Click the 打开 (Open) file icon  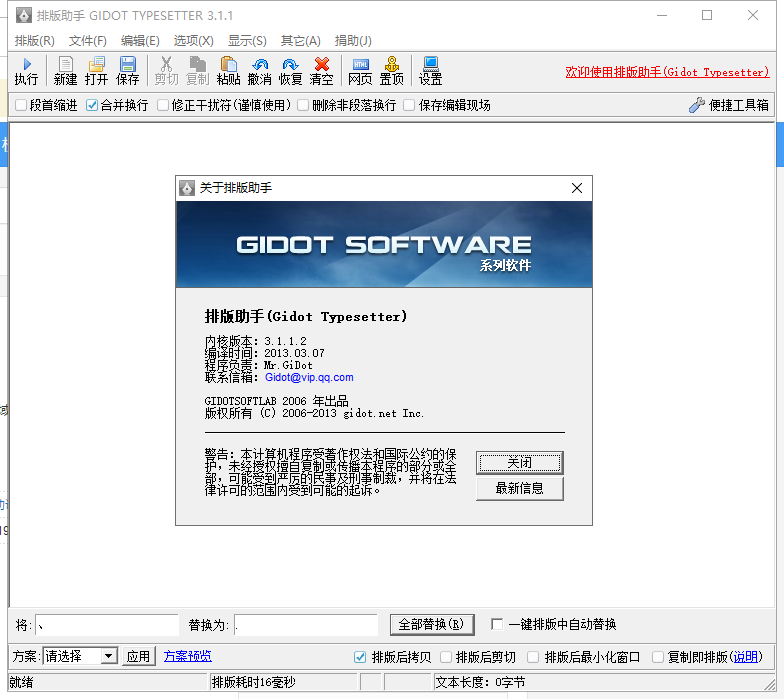(x=96, y=71)
